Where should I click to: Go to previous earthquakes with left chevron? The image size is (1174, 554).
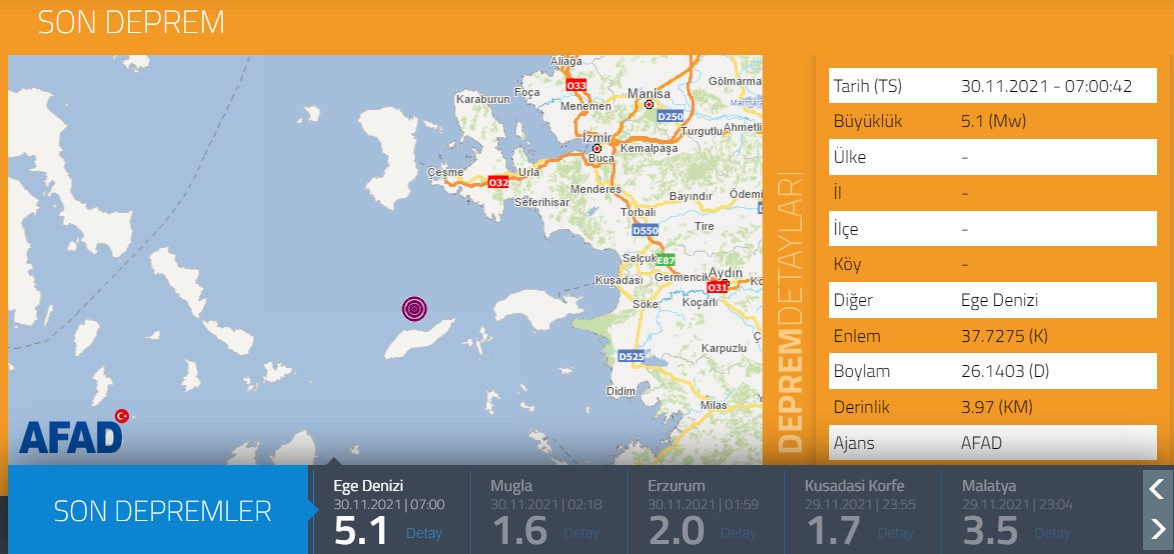pos(1157,490)
